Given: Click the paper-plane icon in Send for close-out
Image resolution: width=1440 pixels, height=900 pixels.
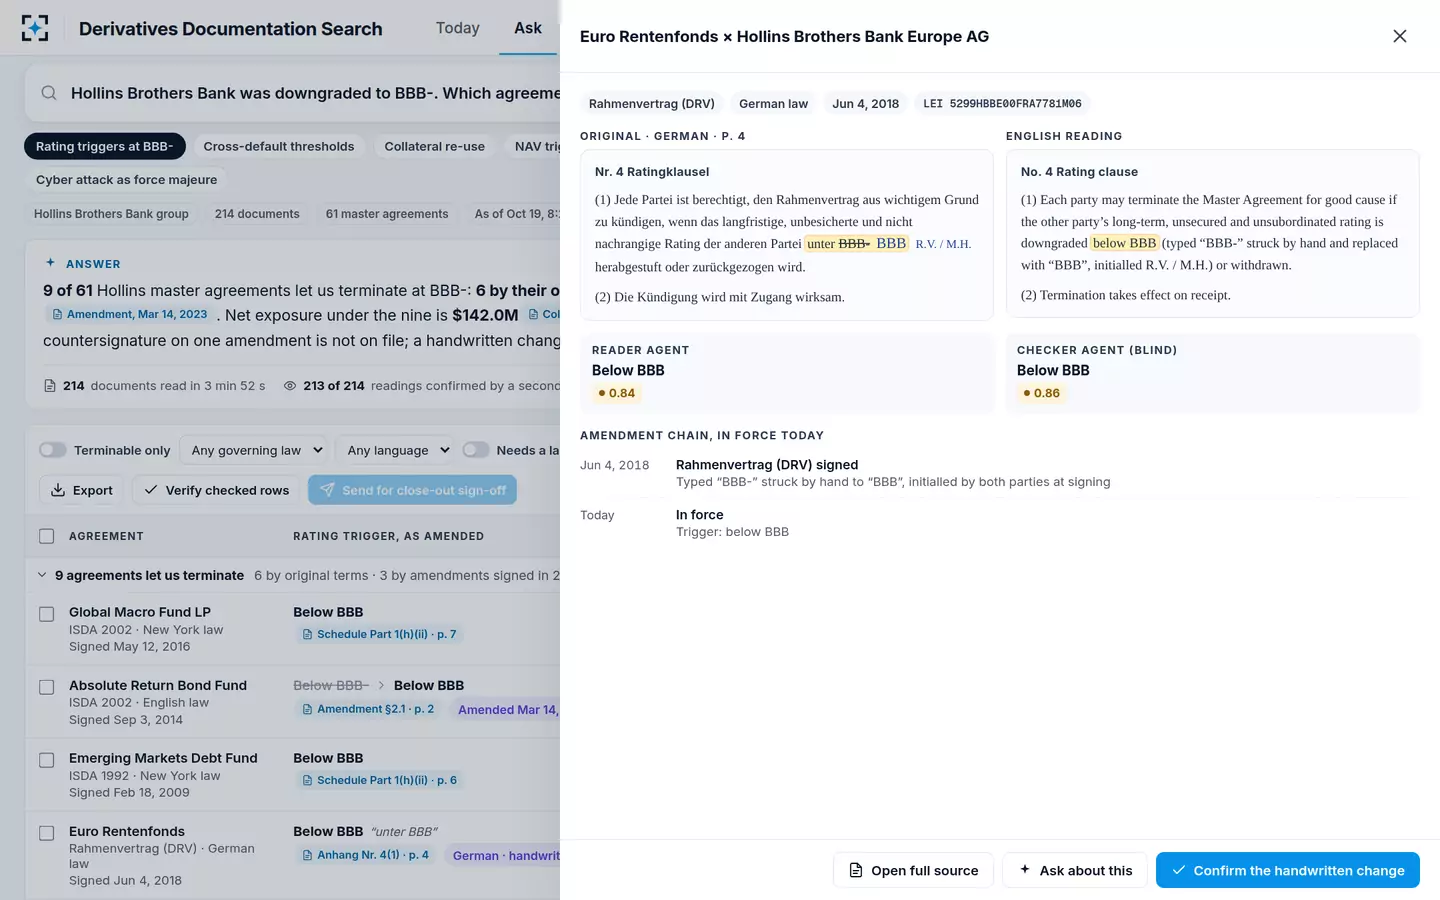Looking at the screenshot, I should click(x=327, y=490).
